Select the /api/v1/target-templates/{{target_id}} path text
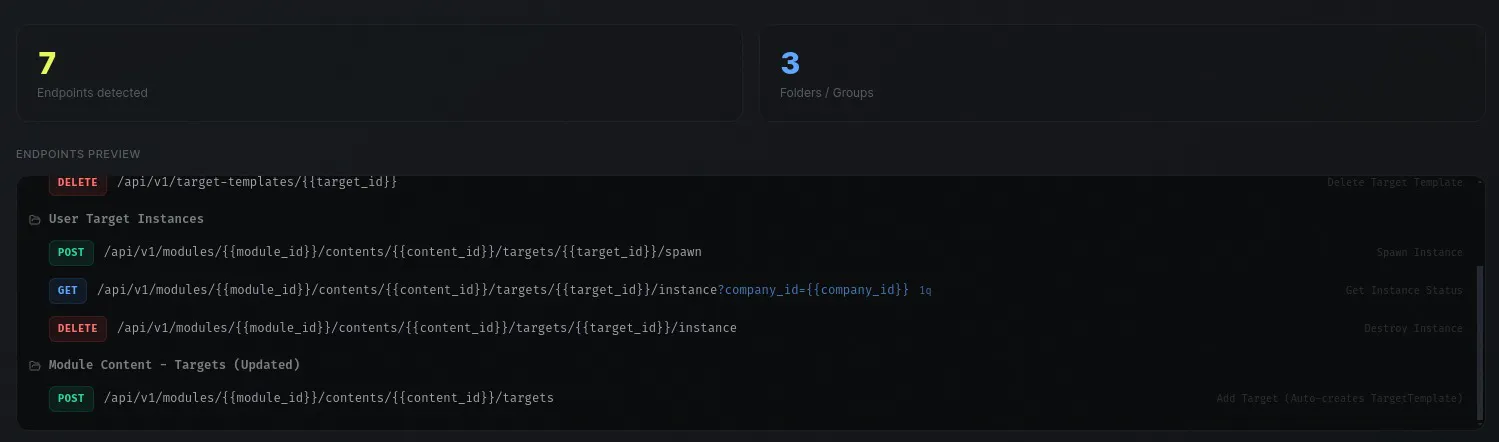Screen dimensions: 1499x442 [258, 182]
